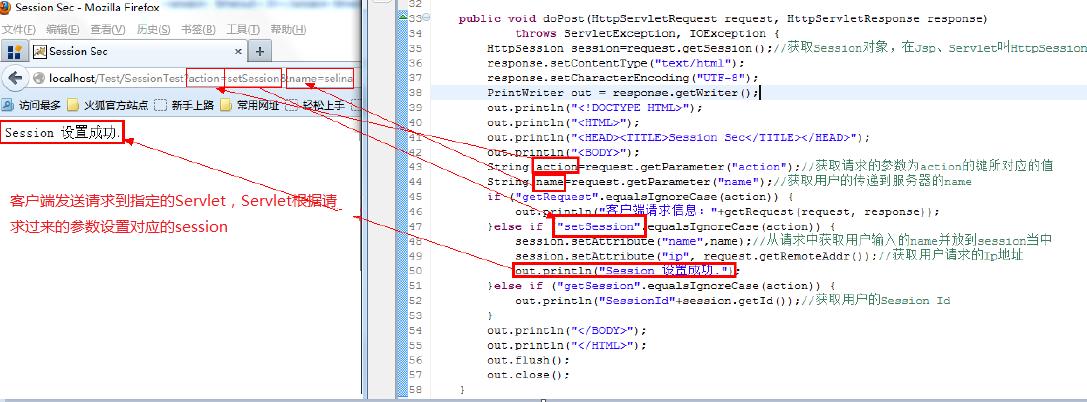Click page text 'Session 设置成功.'
This screenshot has width=1087, height=402.
[62, 133]
